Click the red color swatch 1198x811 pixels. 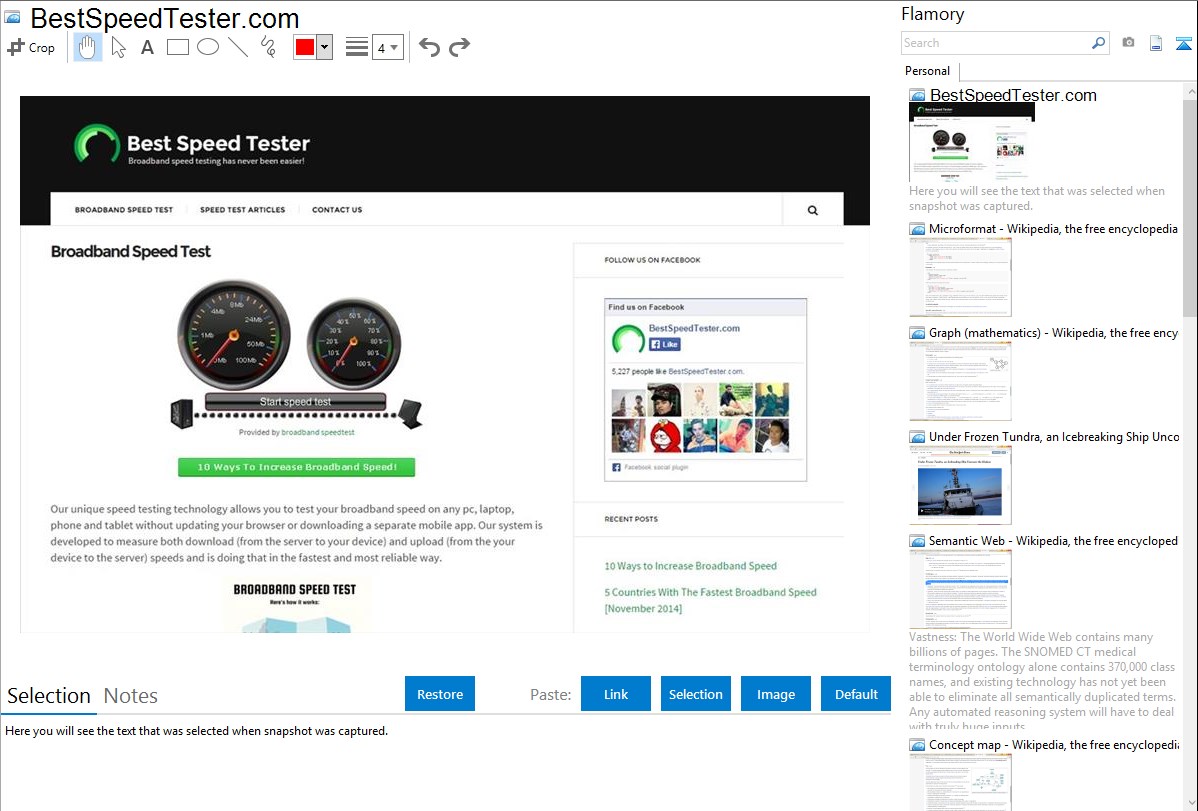point(305,47)
